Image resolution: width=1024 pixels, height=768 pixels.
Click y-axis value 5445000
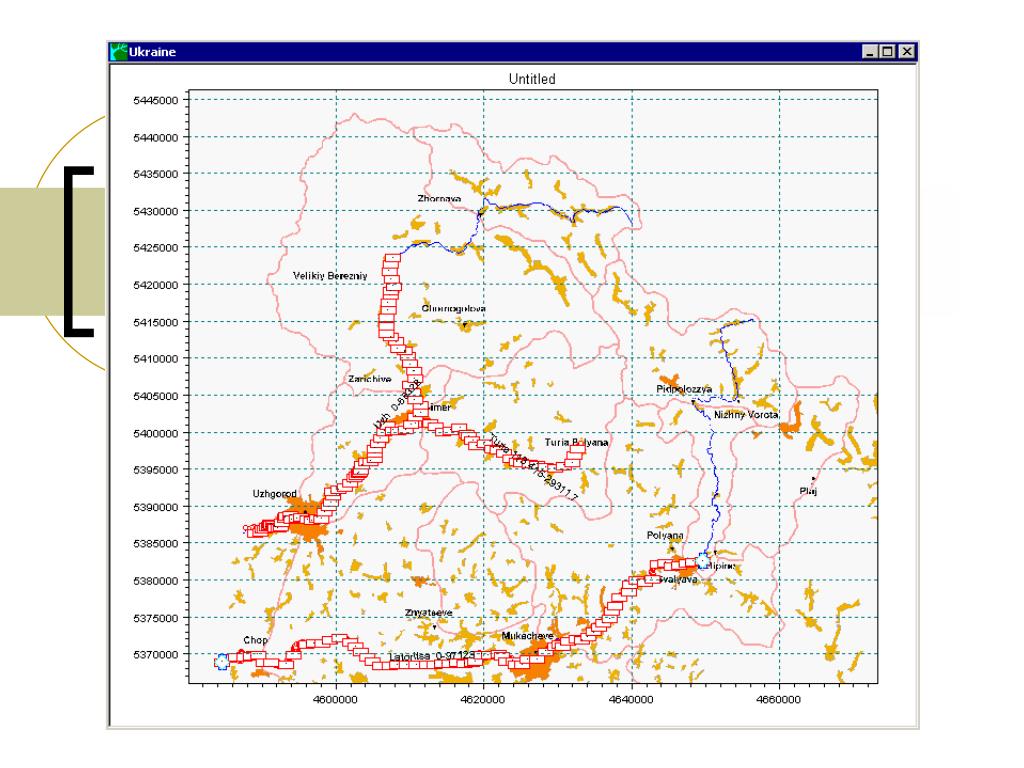pos(155,101)
